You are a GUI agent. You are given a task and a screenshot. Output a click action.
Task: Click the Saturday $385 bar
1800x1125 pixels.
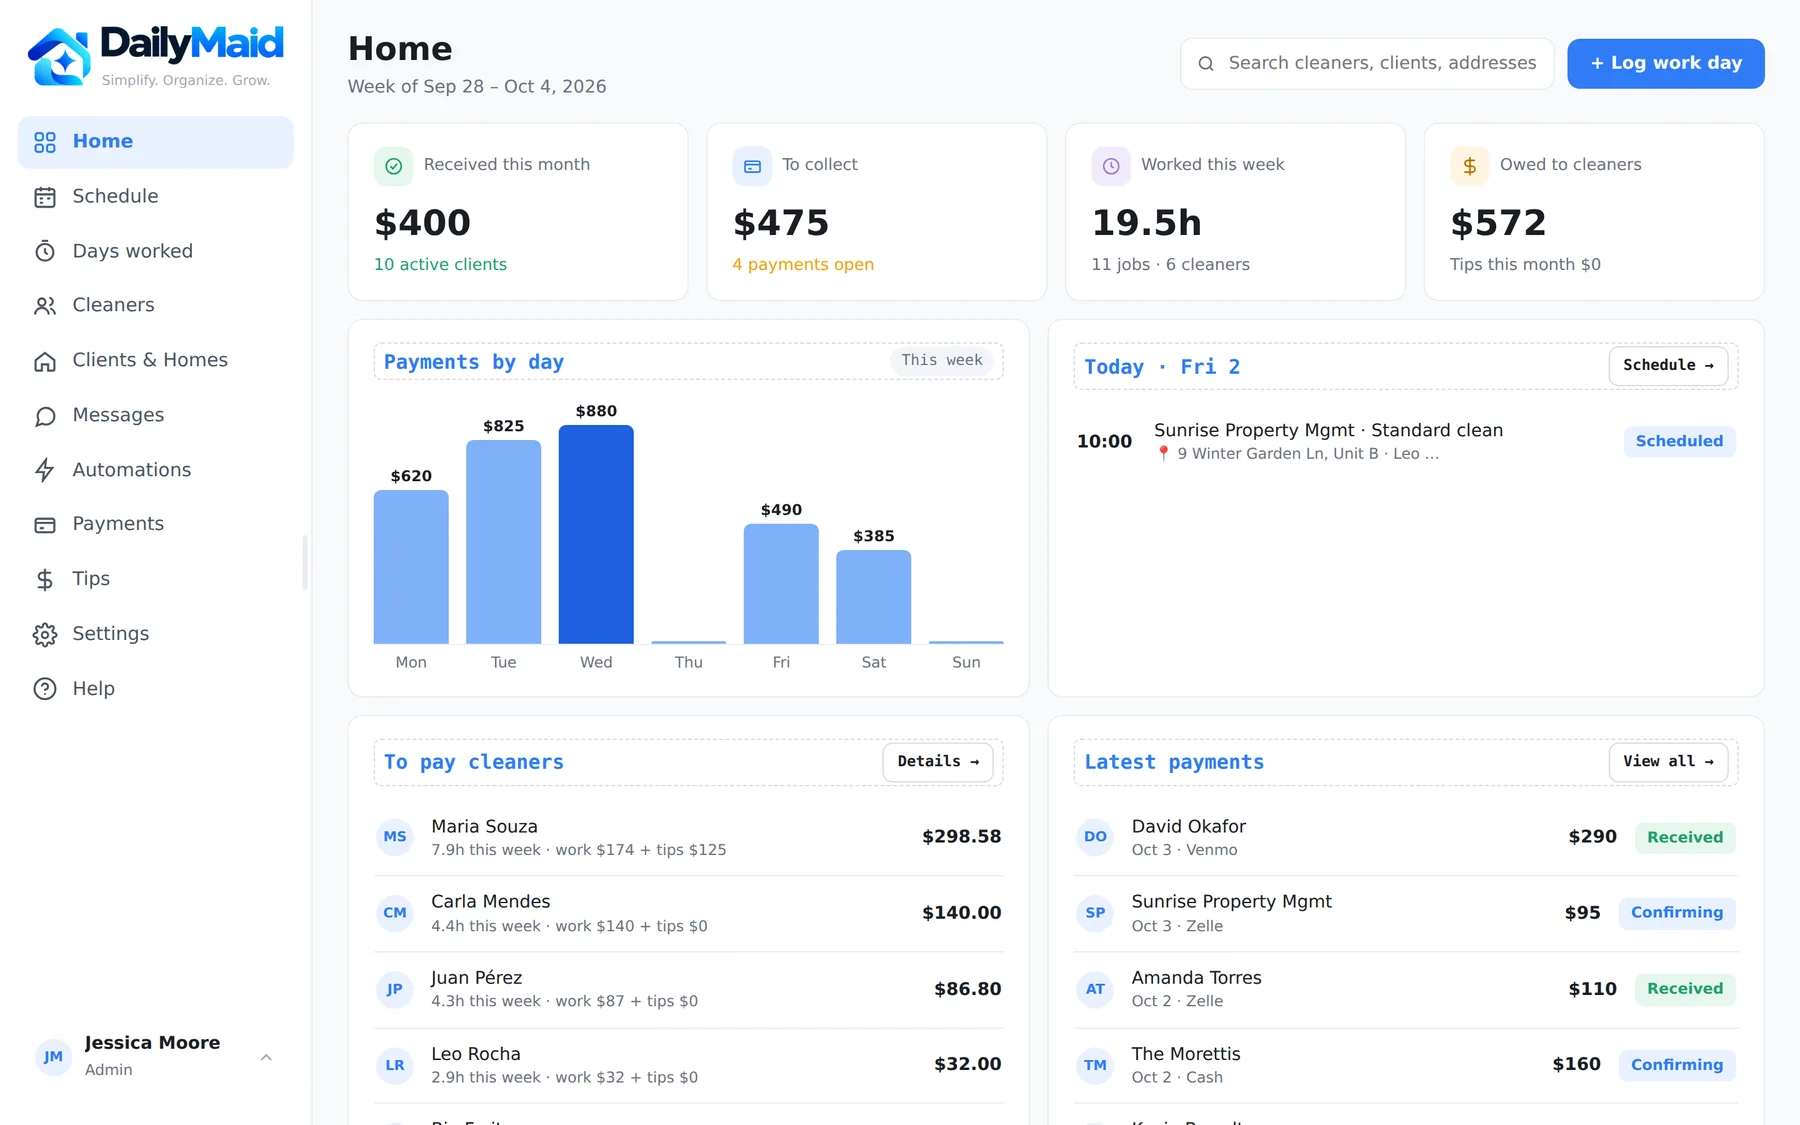873,596
